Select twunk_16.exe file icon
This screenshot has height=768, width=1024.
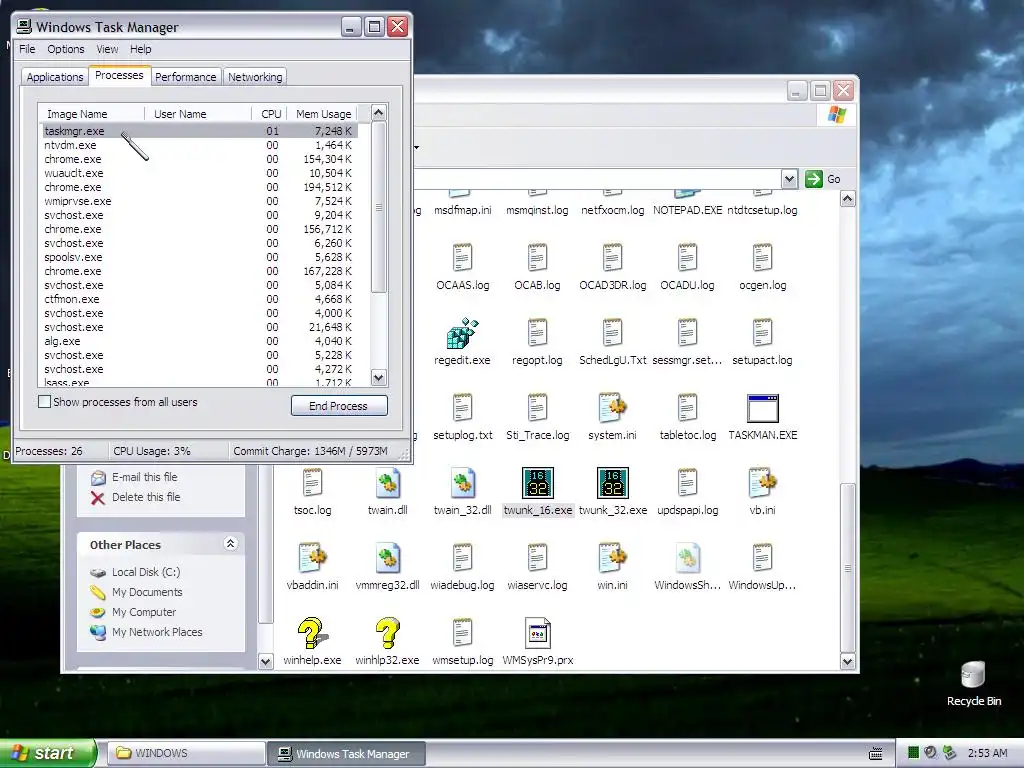point(537,483)
